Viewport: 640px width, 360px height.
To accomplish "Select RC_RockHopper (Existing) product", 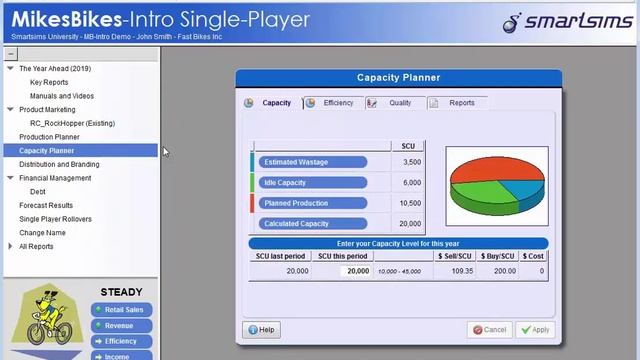I will [72, 123].
